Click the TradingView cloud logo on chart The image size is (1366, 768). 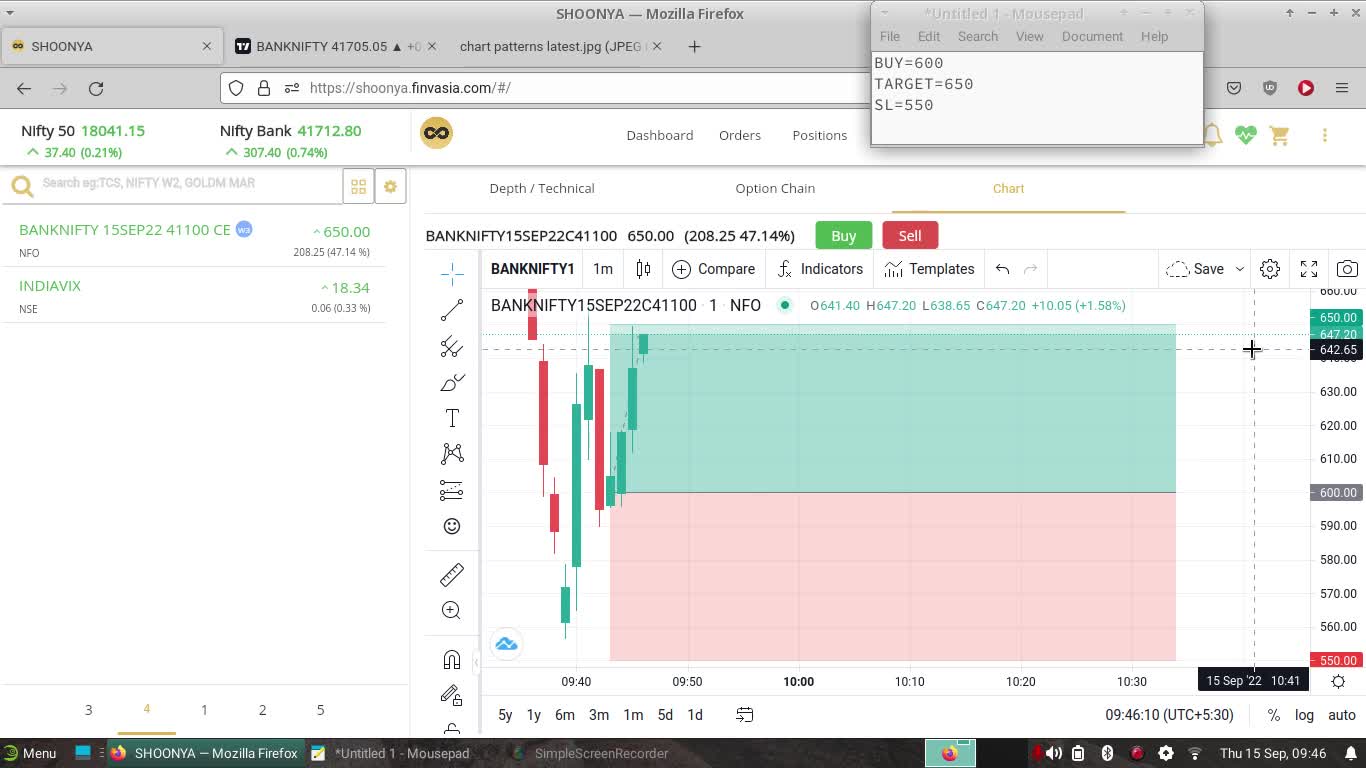coord(506,643)
